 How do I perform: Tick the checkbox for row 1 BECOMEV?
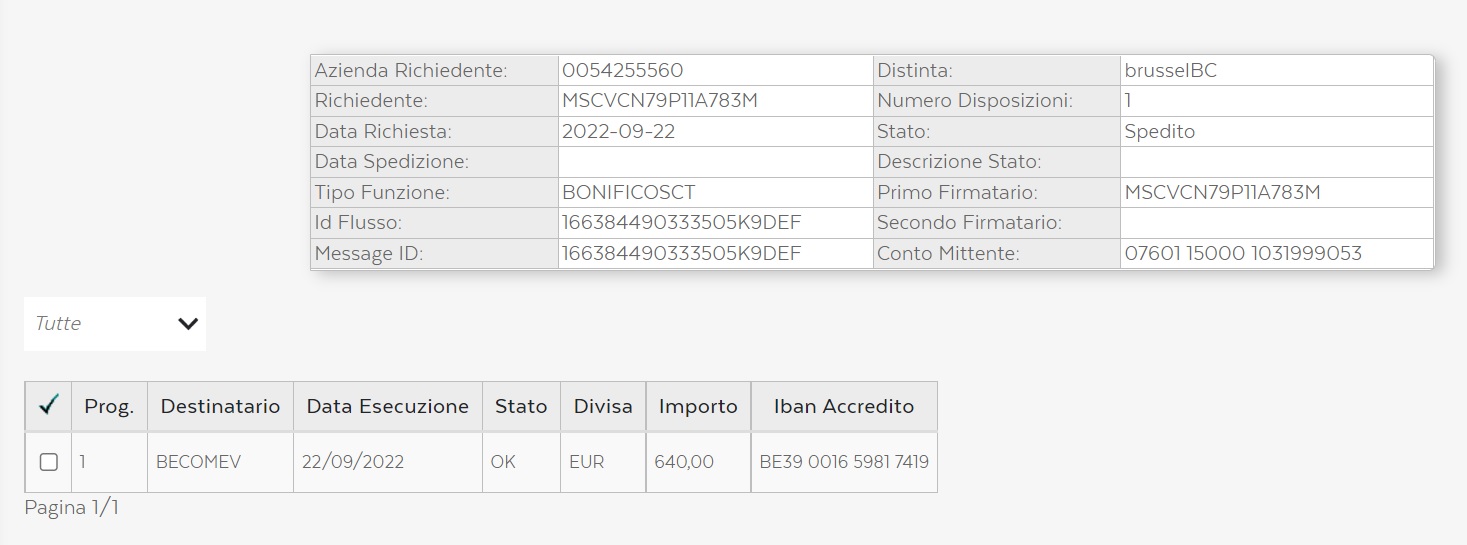[x=48, y=462]
